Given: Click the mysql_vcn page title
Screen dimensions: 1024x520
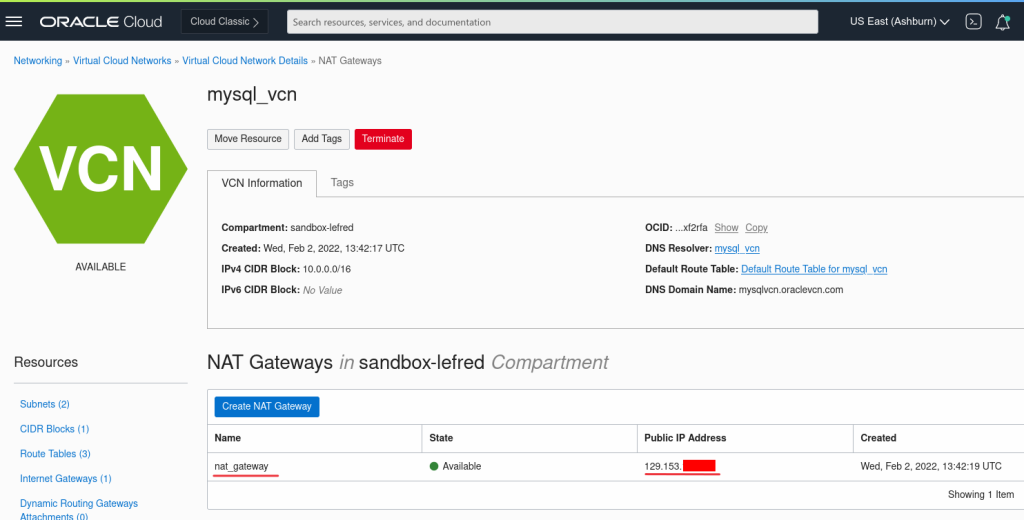Looking at the screenshot, I should coord(252,95).
